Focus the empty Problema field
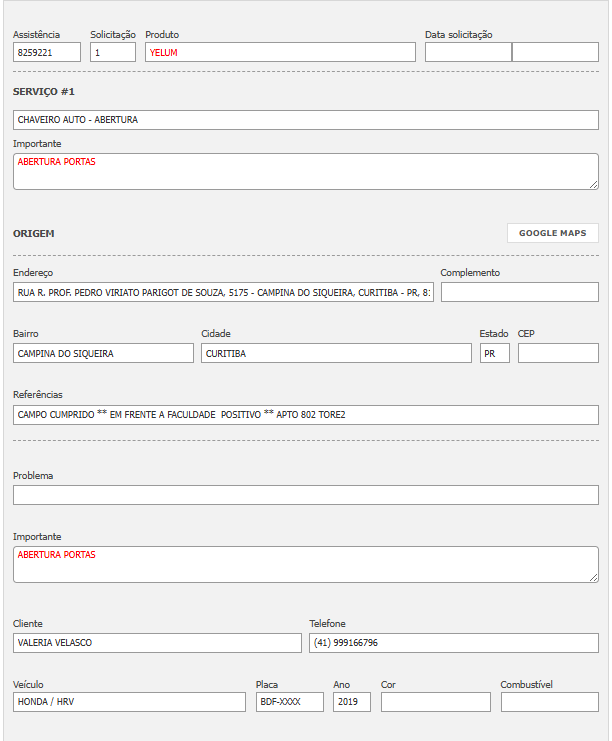The height and width of the screenshot is (741, 612). 306,495
